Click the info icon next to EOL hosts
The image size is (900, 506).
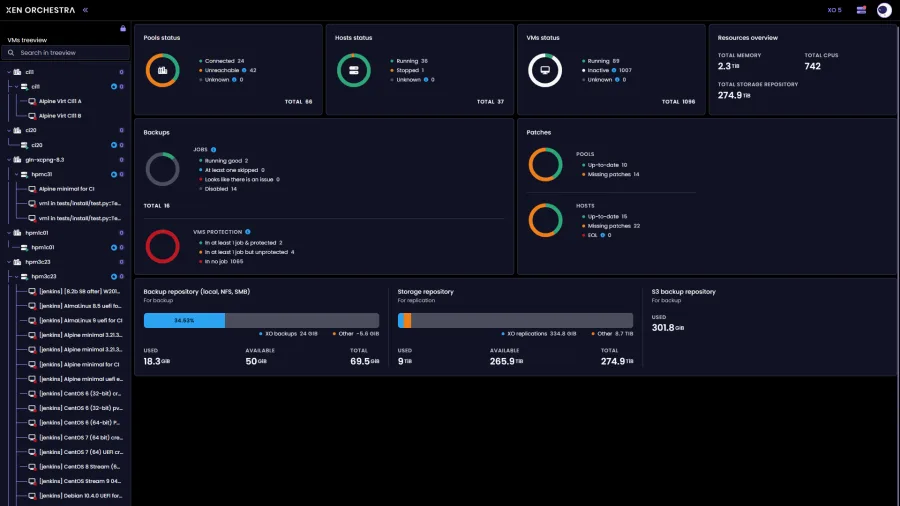[603, 235]
